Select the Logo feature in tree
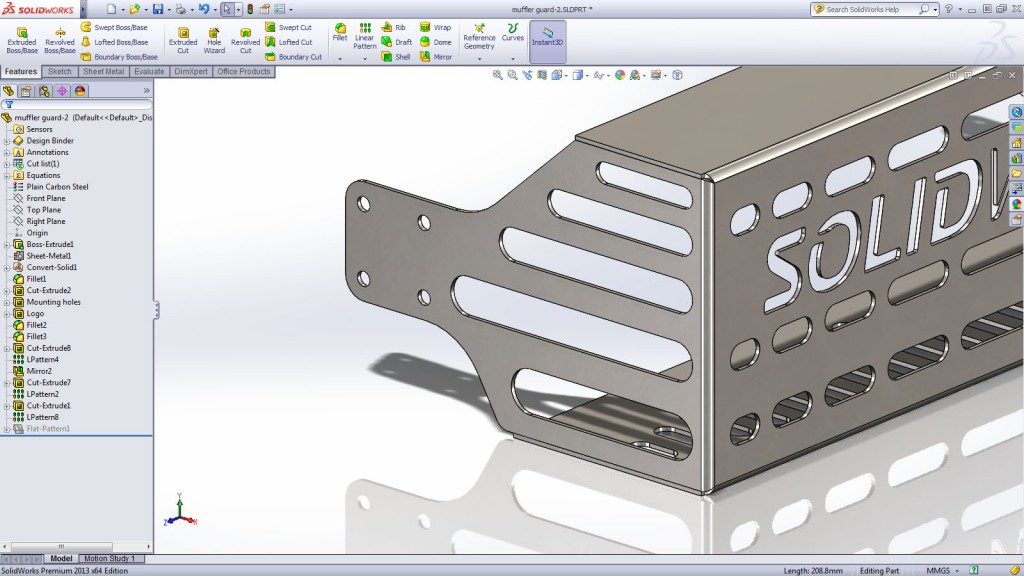The width and height of the screenshot is (1024, 576). 29,313
